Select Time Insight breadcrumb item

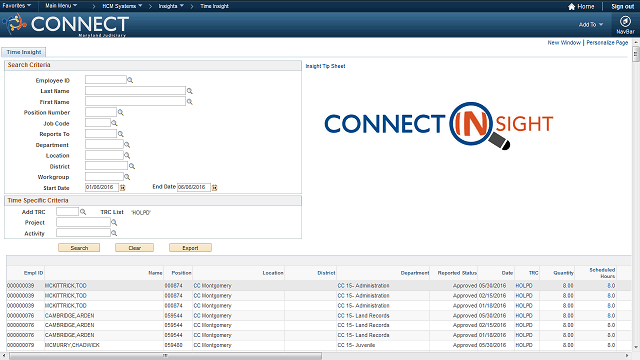pyautogui.click(x=214, y=6)
